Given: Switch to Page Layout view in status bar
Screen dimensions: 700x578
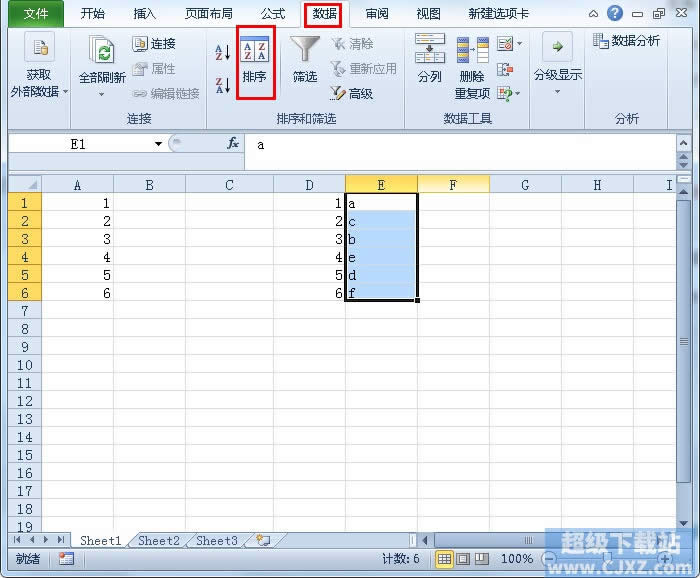Looking at the screenshot, I should 464,559.
